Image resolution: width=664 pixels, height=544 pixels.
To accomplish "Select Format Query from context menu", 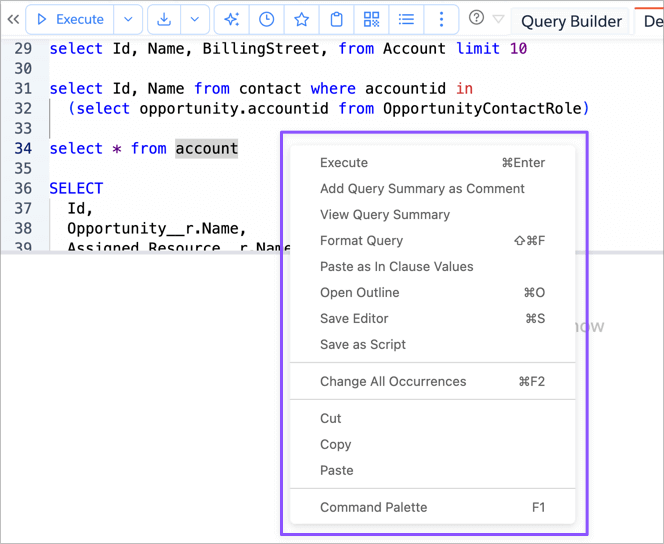I will point(361,241).
